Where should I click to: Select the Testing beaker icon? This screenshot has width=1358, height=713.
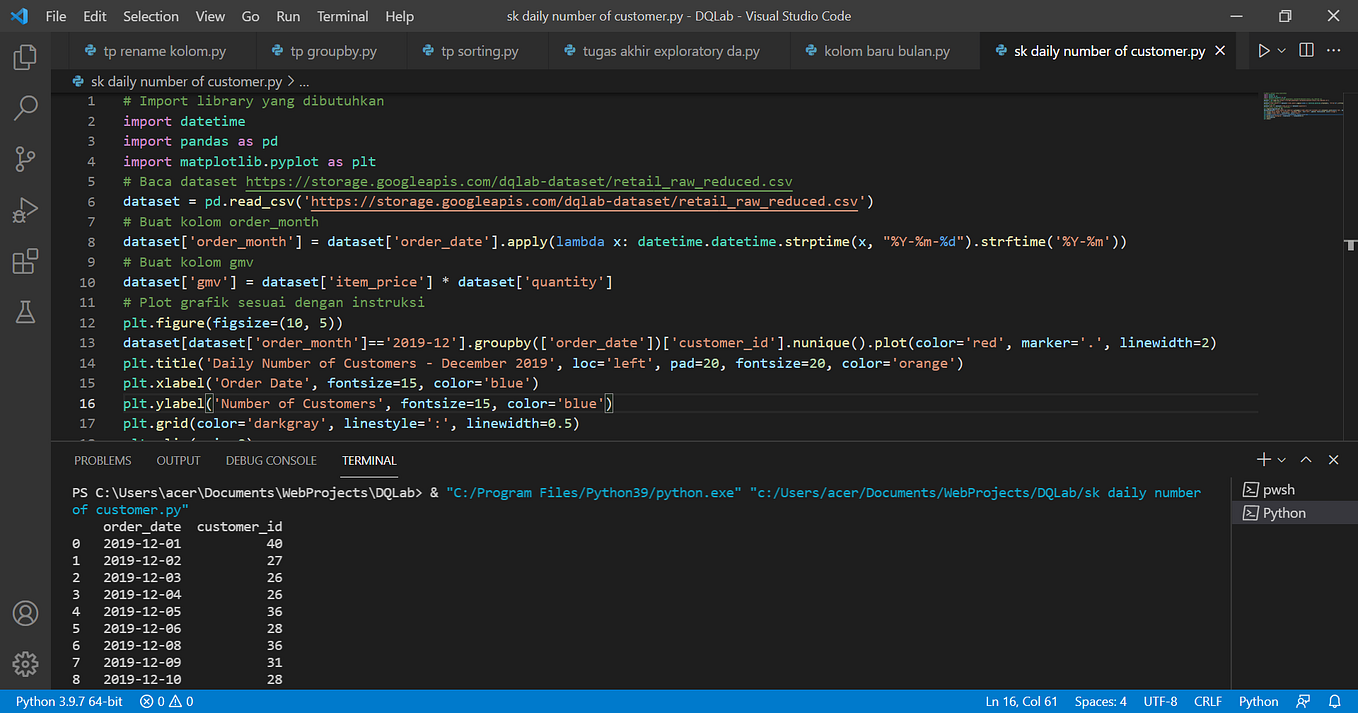tap(25, 312)
